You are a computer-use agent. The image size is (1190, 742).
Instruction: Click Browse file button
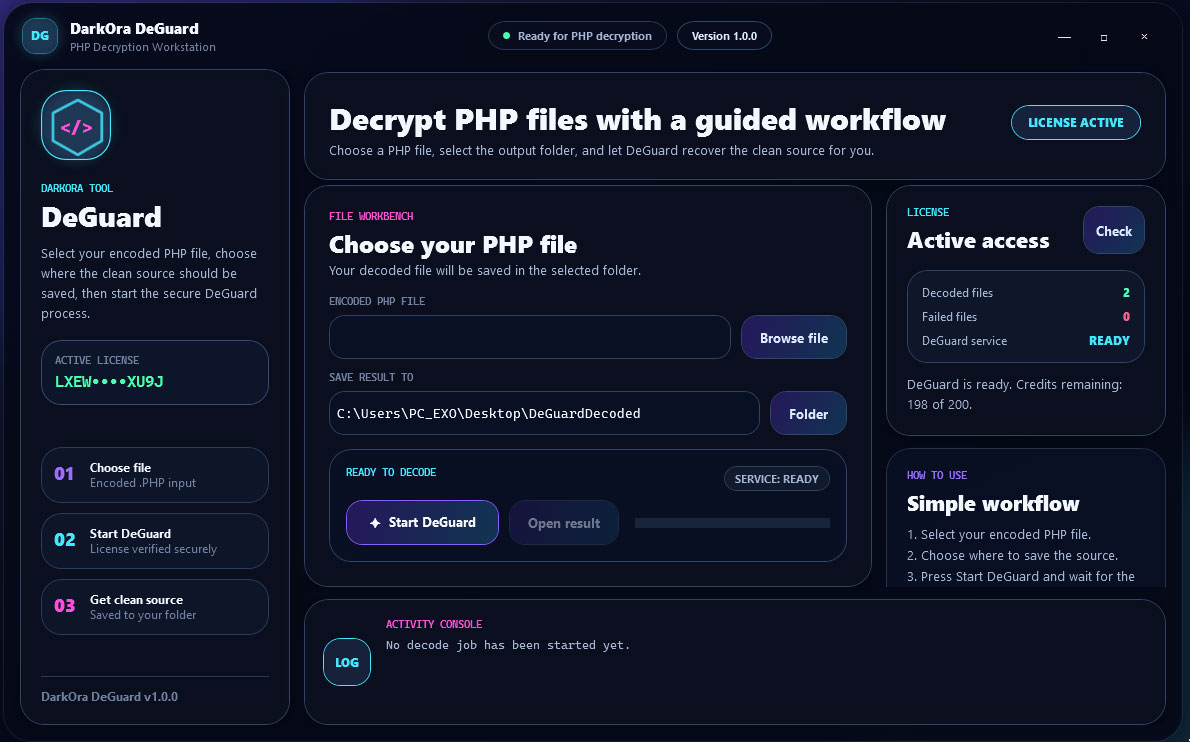pos(794,338)
